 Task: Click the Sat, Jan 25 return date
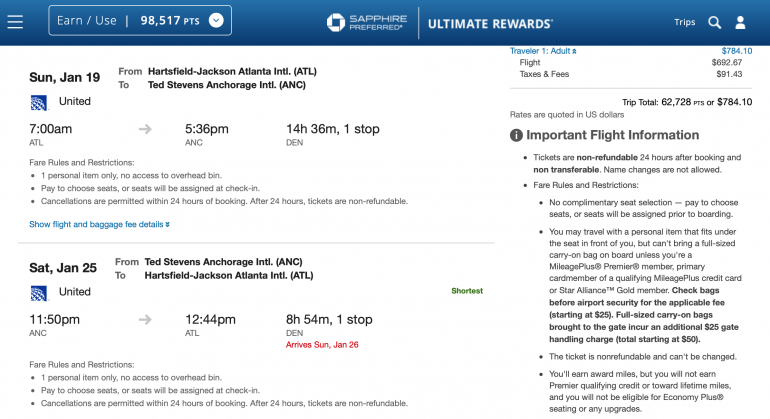[x=63, y=267]
